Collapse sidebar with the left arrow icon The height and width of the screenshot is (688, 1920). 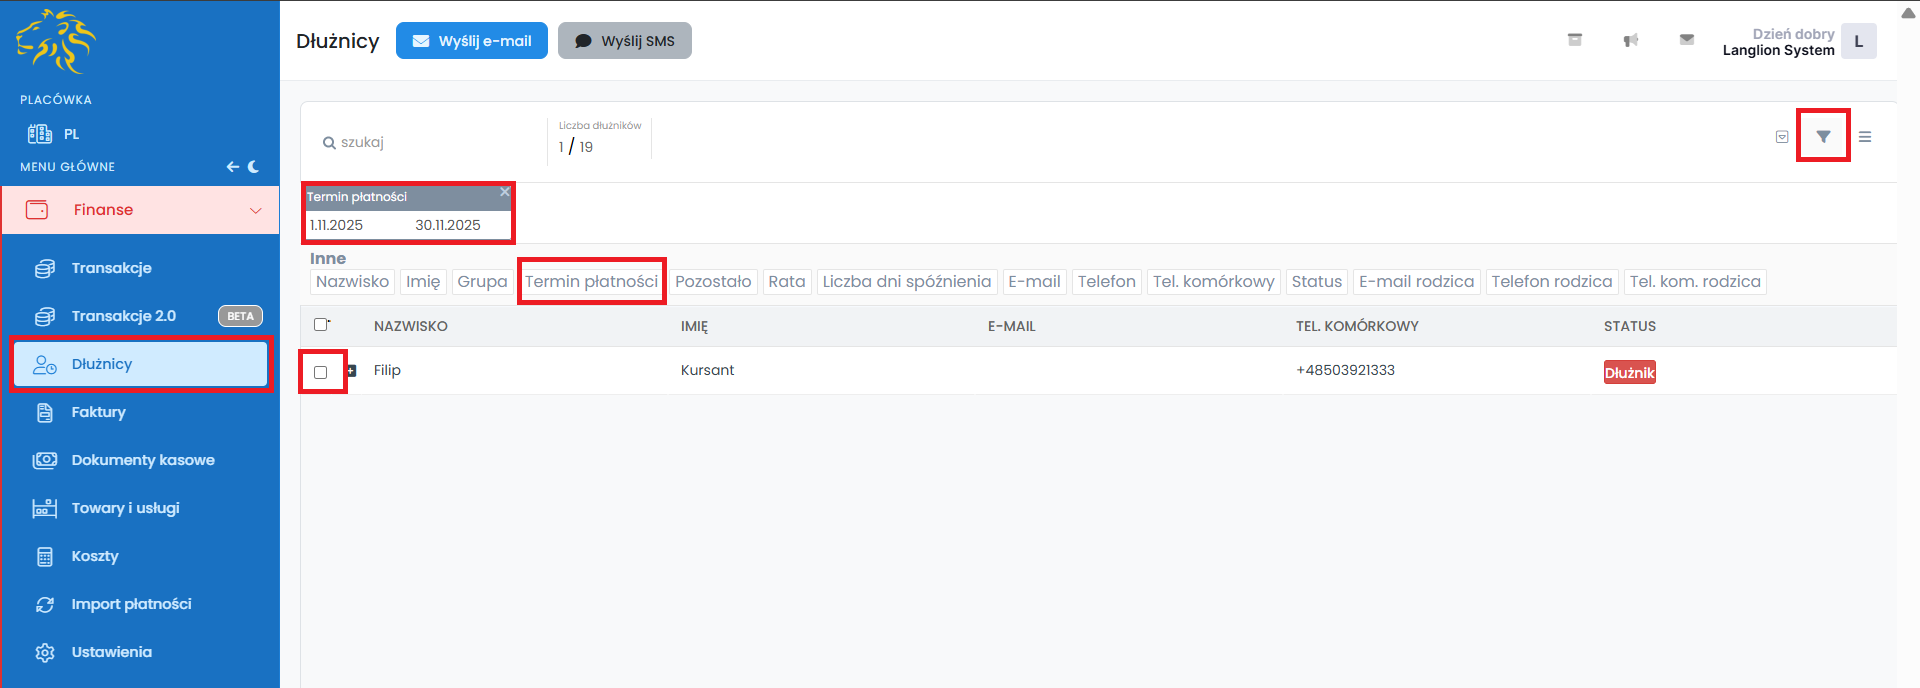[x=232, y=167]
